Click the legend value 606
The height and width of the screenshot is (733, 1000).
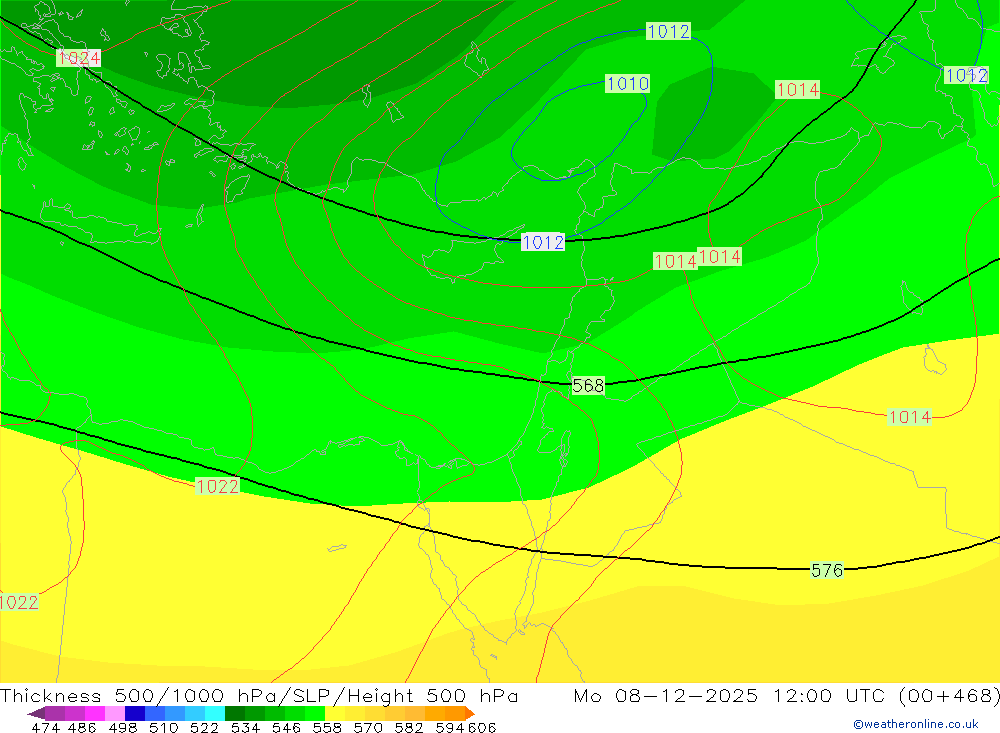(482, 727)
